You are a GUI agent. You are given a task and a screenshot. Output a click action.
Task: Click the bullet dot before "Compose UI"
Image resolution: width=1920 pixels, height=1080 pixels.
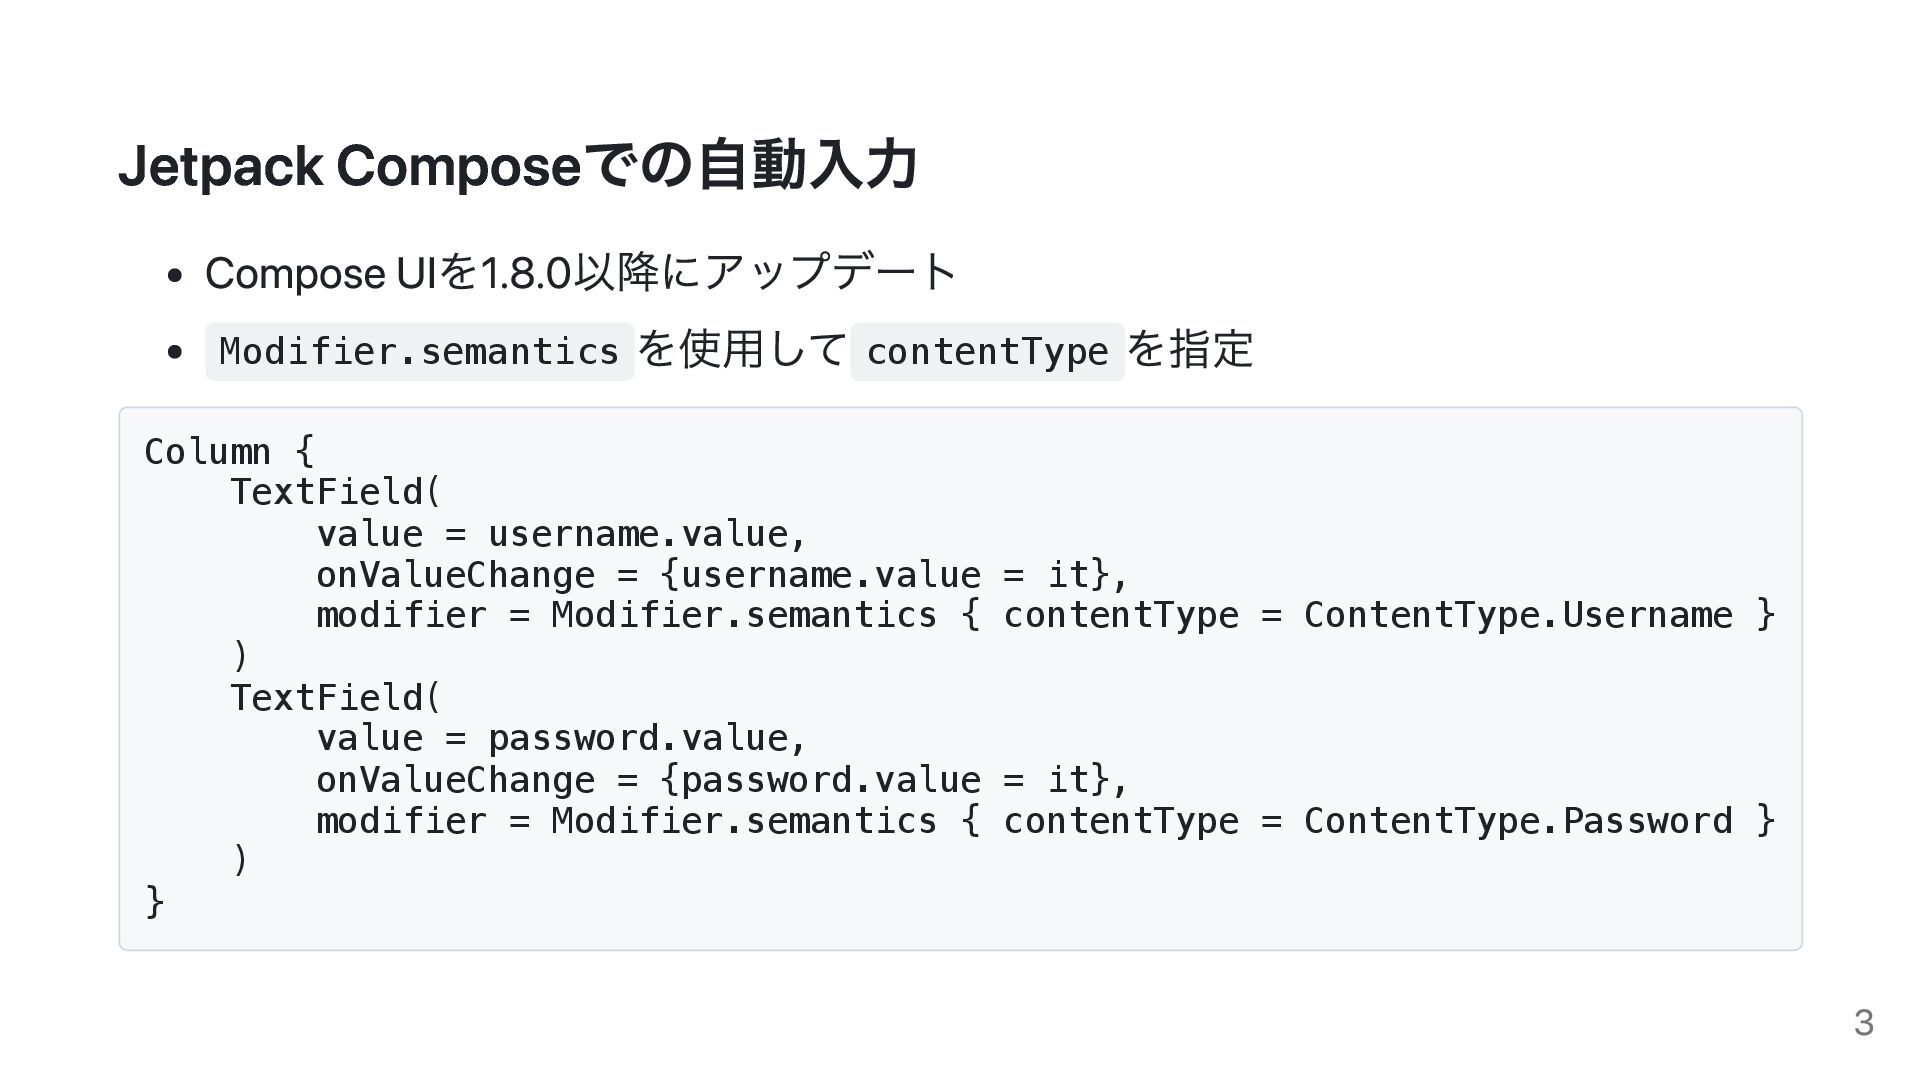[x=175, y=274]
